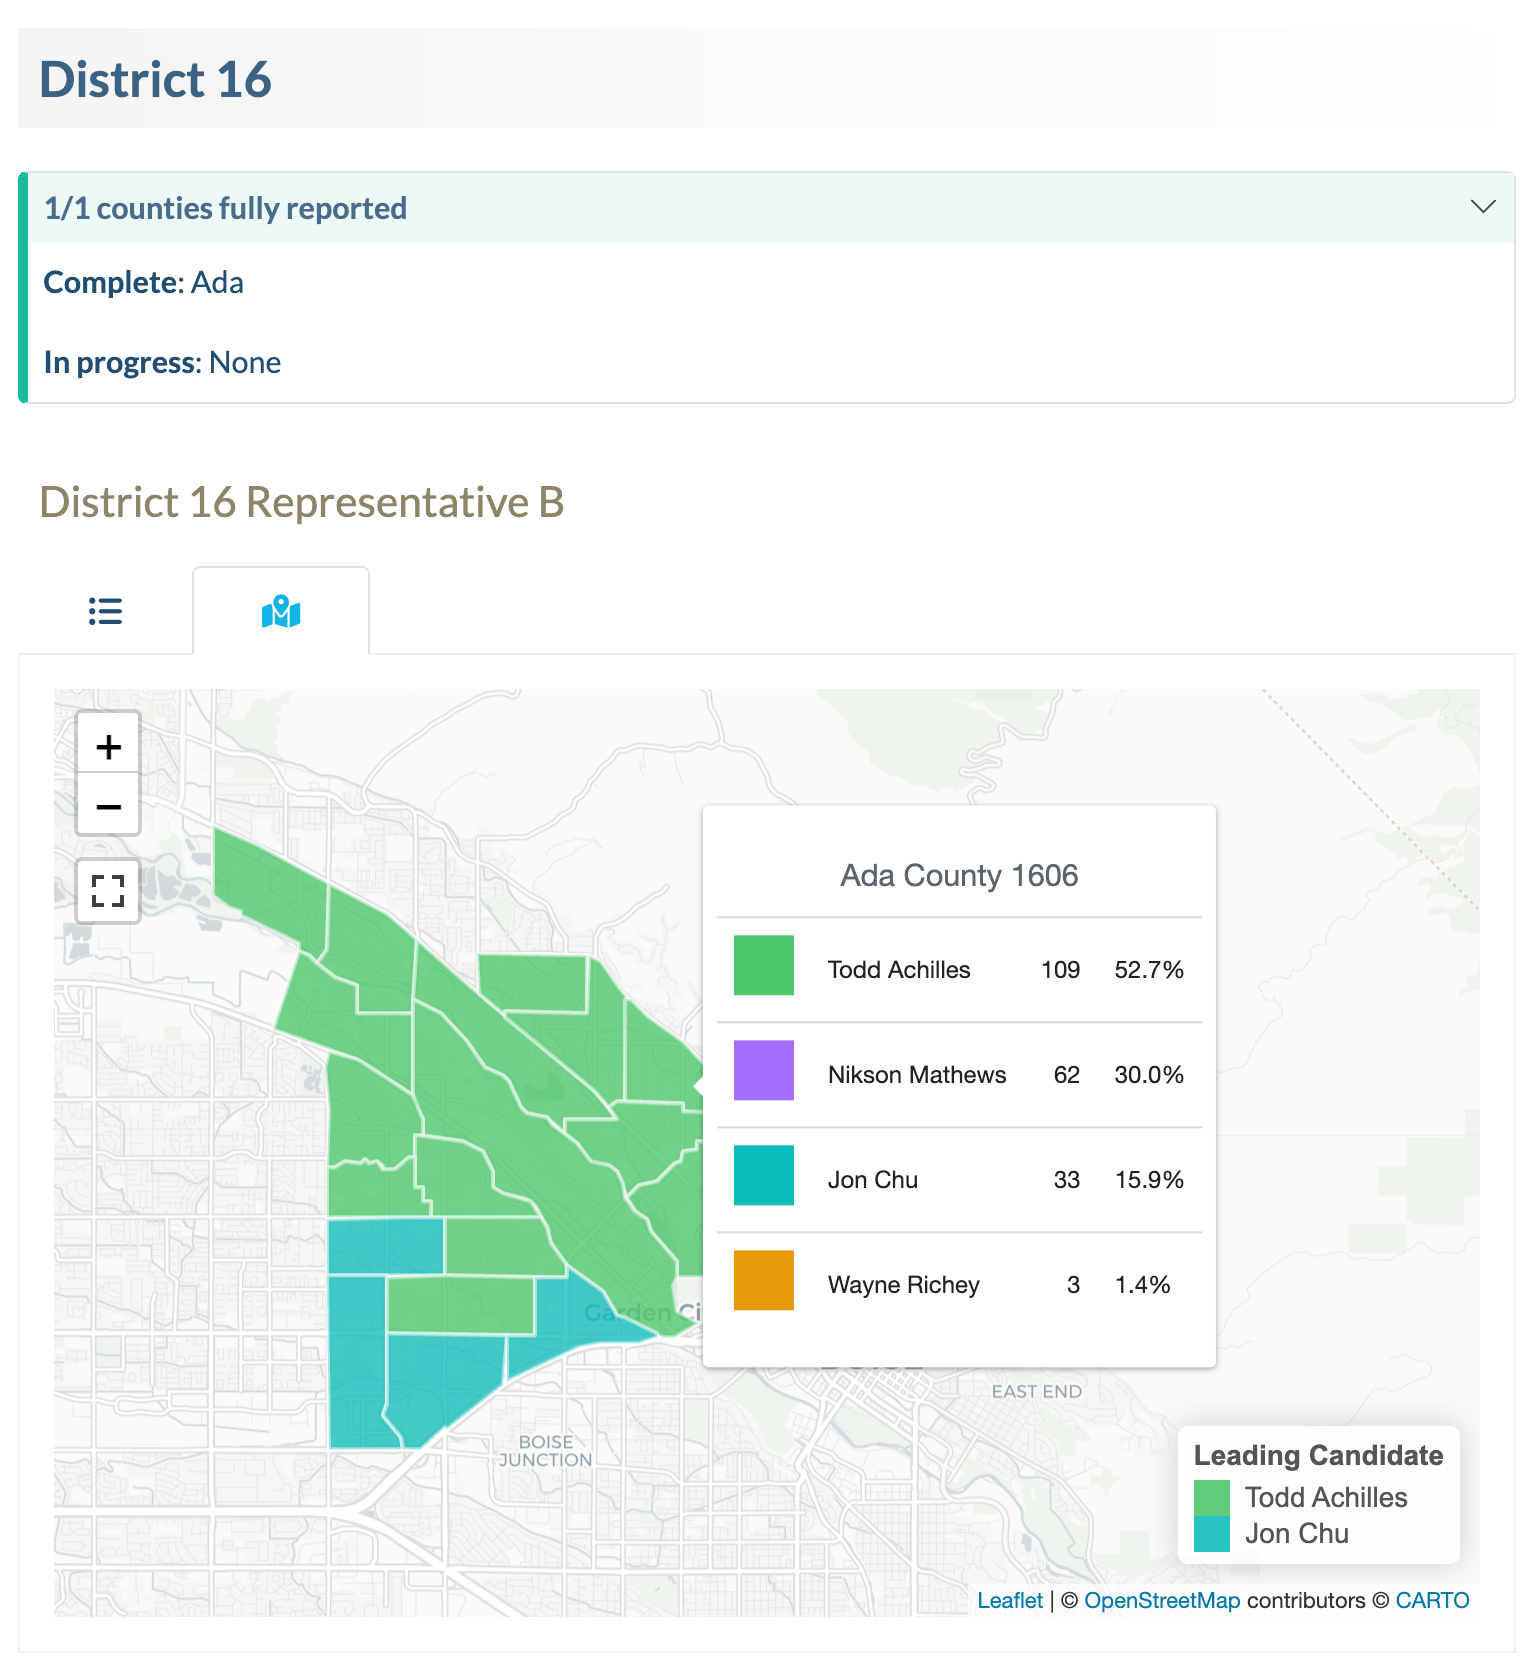Zoom out of the map
The image size is (1540, 1676).
(x=108, y=805)
